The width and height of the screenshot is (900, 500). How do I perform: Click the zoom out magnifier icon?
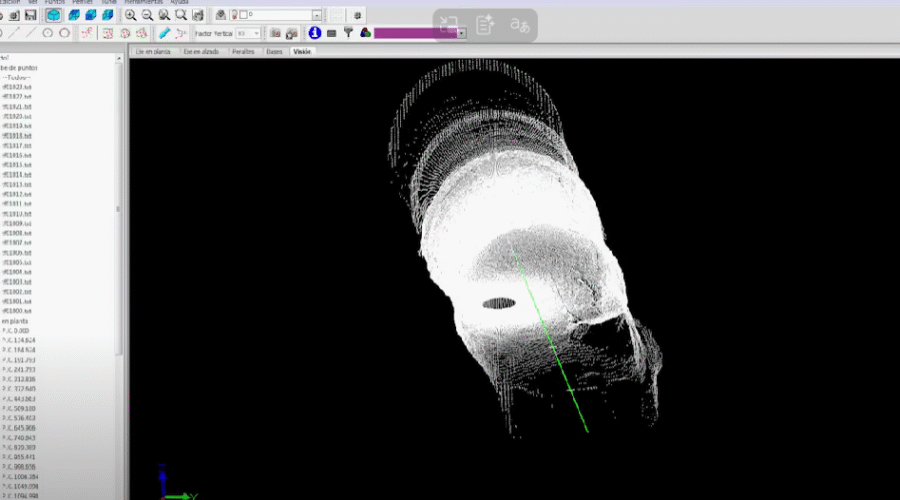(148, 15)
